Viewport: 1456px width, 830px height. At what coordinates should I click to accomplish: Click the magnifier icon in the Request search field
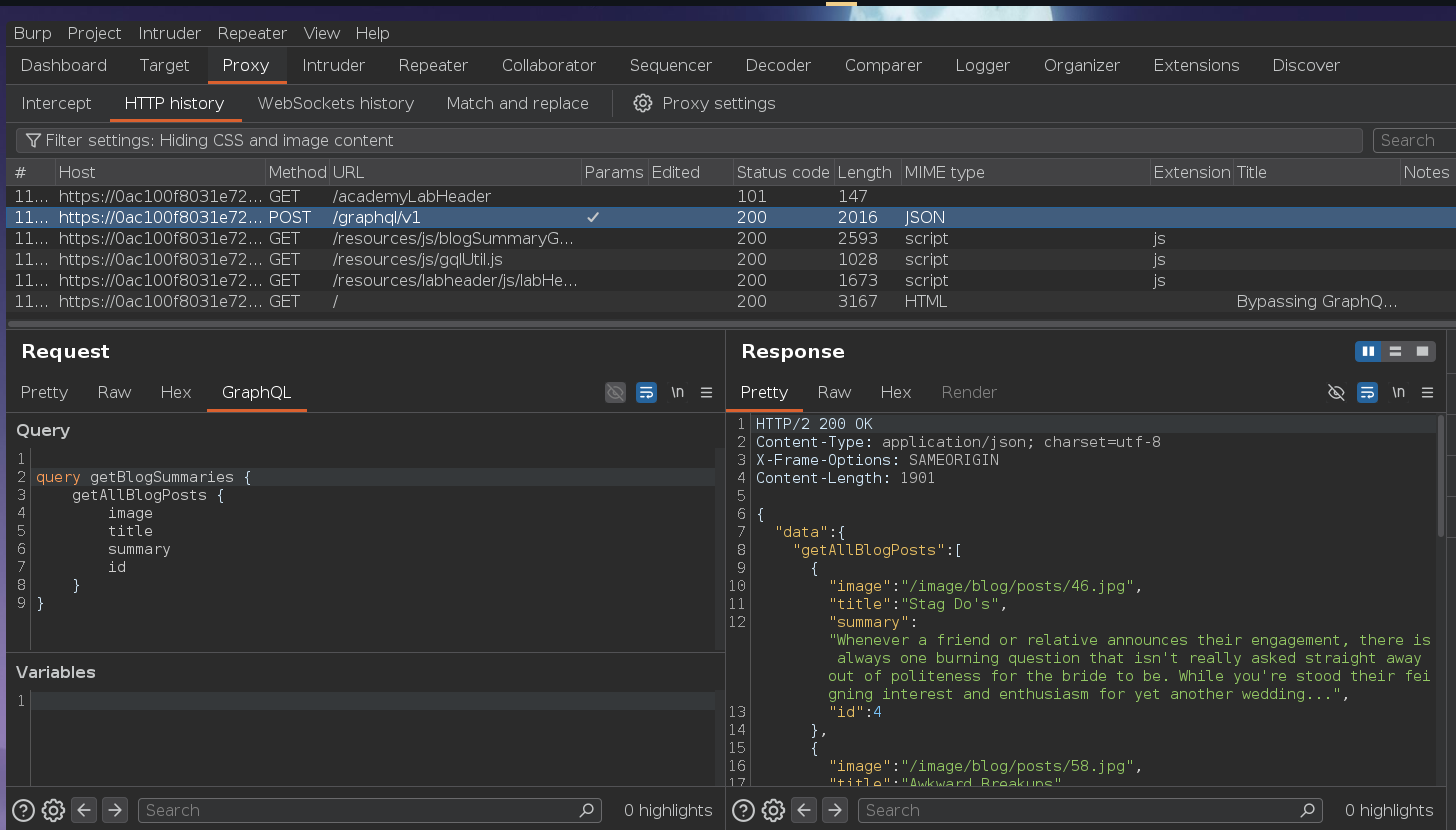[587, 810]
